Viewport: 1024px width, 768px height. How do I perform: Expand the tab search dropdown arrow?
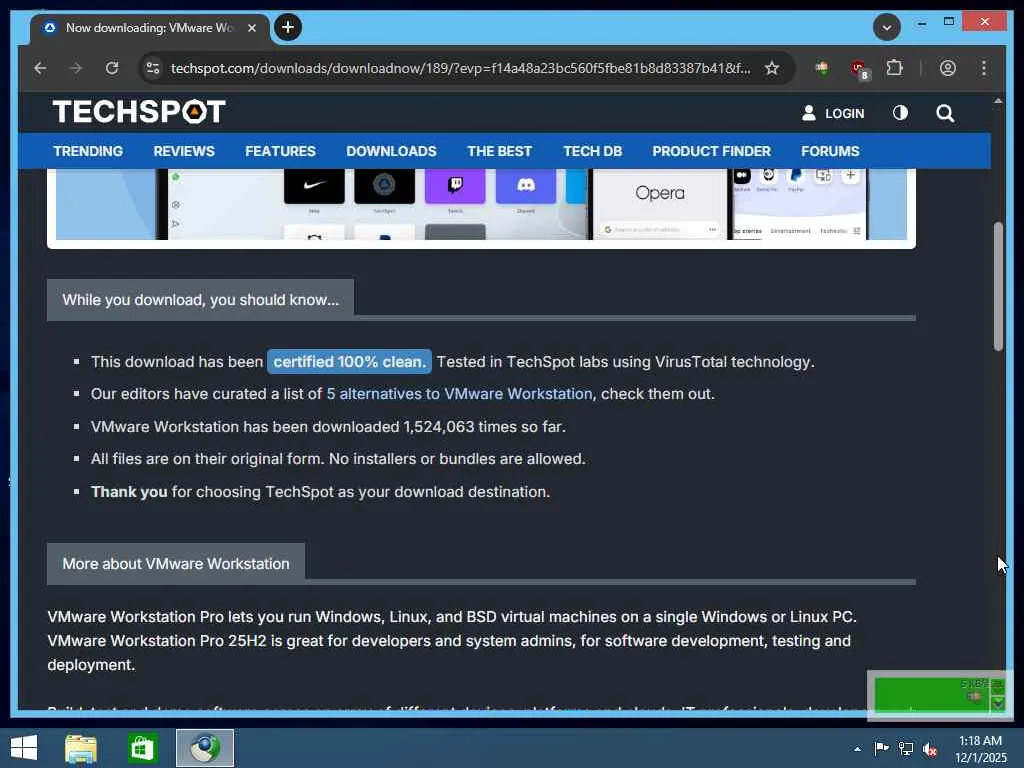887,27
